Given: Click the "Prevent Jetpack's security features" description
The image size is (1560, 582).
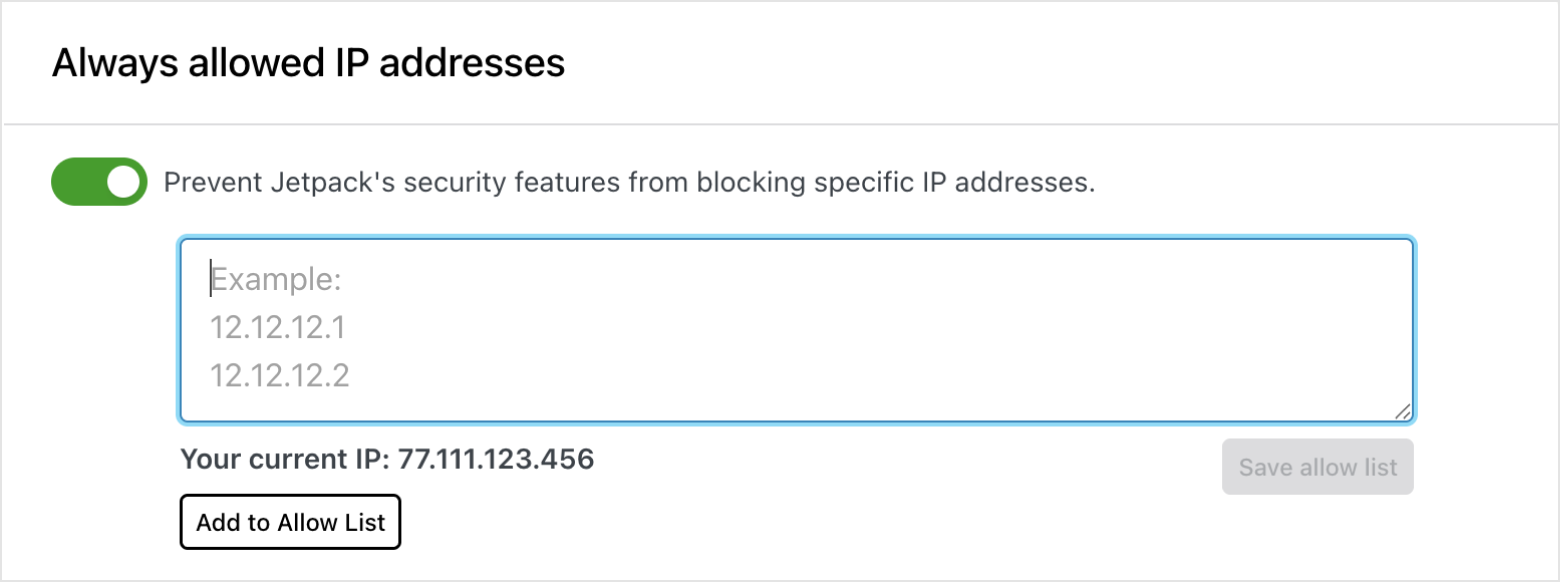Looking at the screenshot, I should tap(629, 183).
